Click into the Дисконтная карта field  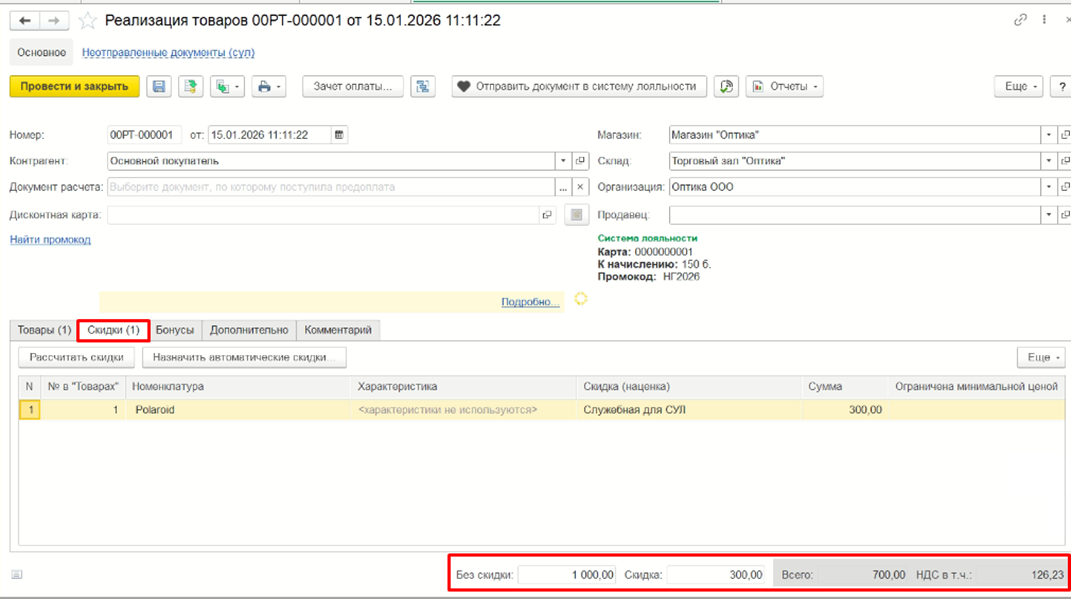(x=323, y=215)
